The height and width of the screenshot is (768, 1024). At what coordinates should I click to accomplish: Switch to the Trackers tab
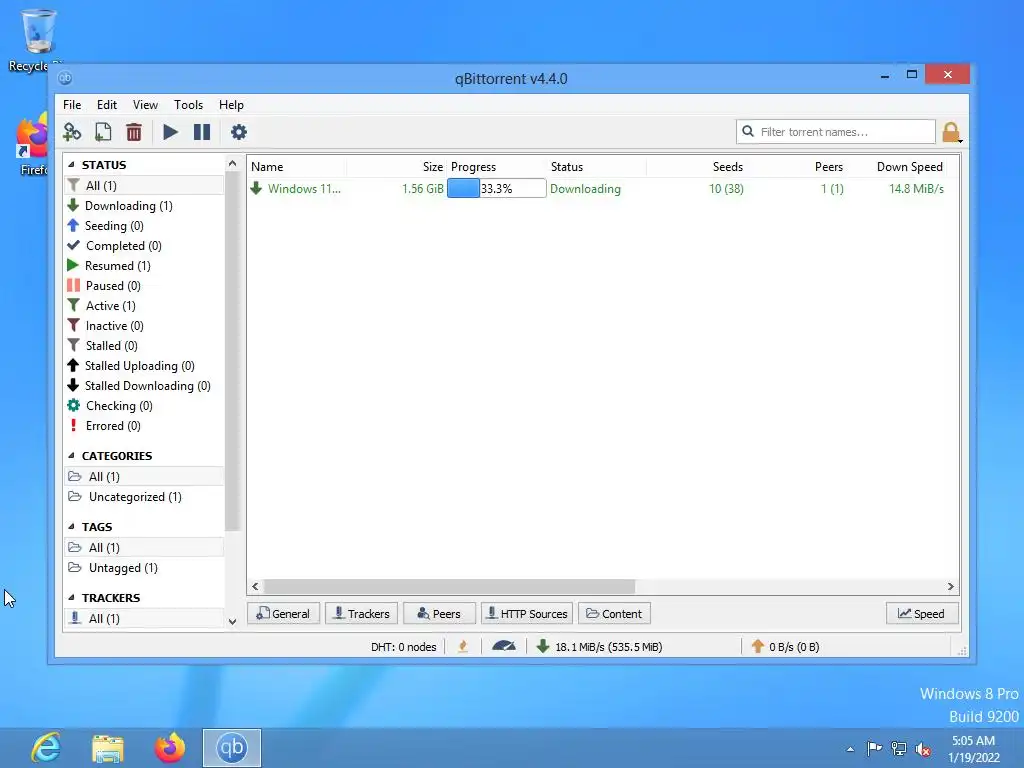click(x=361, y=613)
